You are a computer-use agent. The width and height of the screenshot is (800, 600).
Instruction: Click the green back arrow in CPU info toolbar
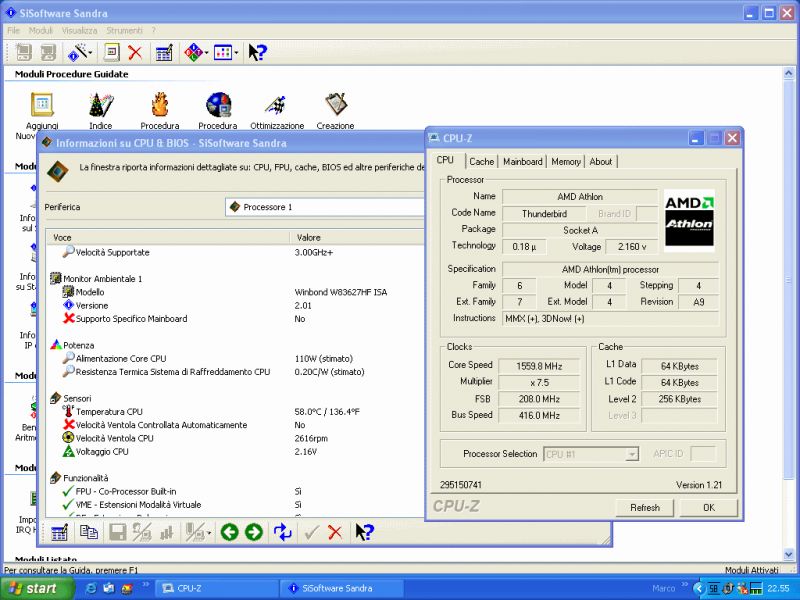tap(230, 532)
